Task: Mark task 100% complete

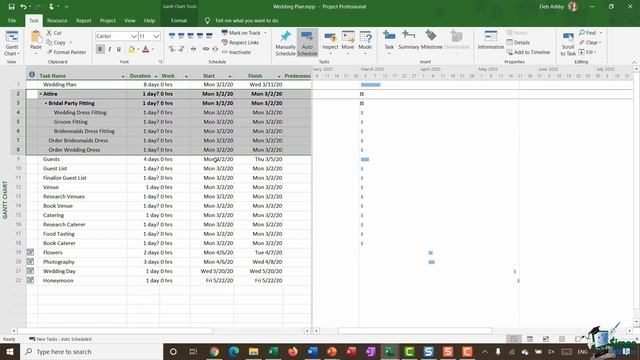Action: click(209, 36)
